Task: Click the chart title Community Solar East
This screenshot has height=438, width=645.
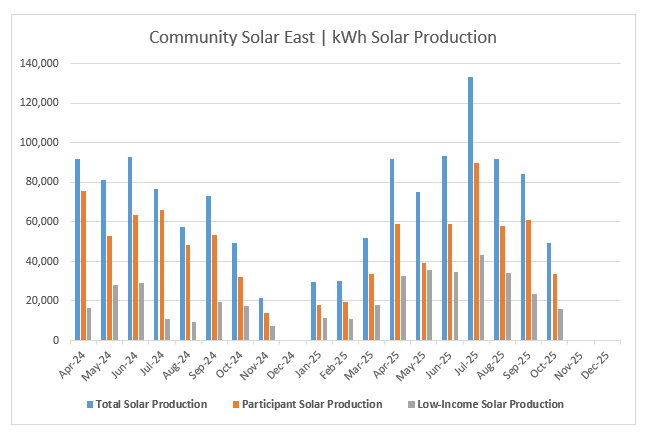Action: 322,38
